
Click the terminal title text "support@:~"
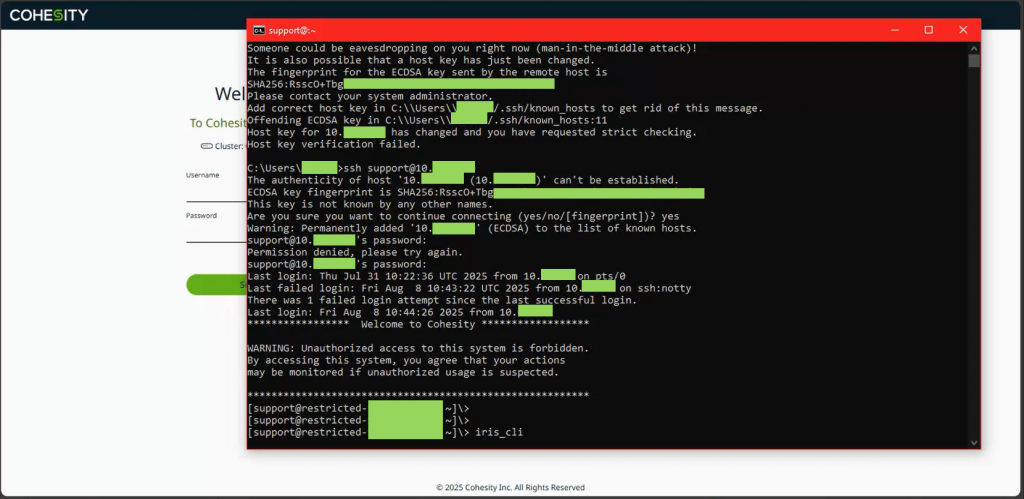(x=292, y=30)
